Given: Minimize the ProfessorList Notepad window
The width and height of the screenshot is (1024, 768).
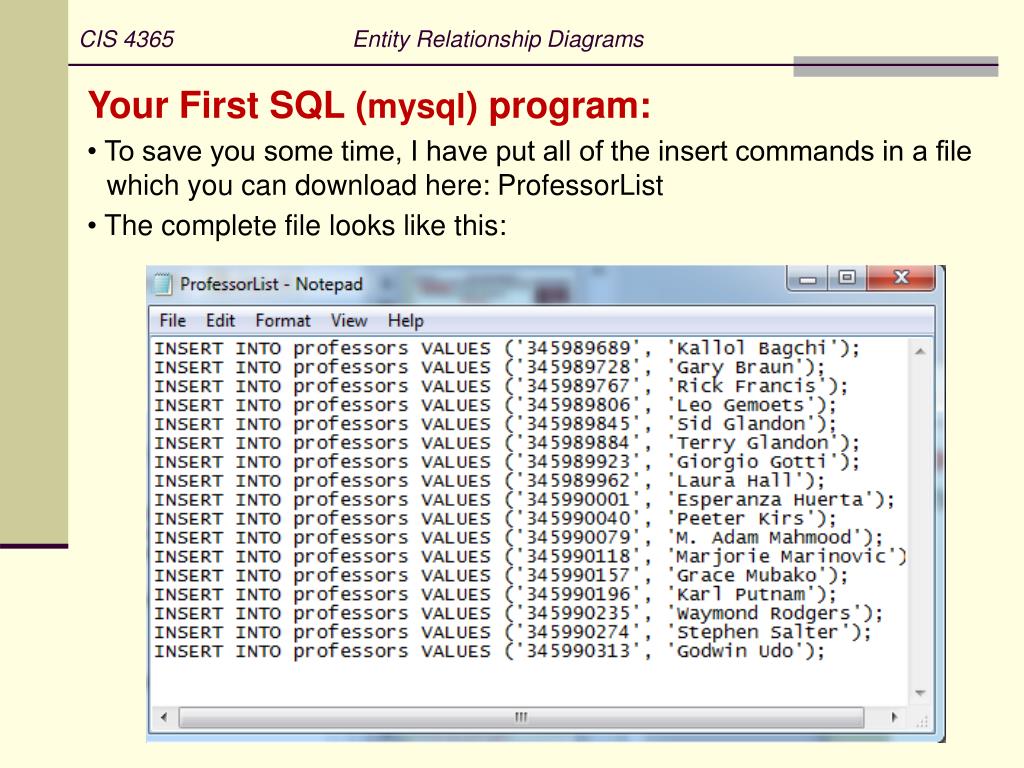Looking at the screenshot, I should (x=808, y=278).
